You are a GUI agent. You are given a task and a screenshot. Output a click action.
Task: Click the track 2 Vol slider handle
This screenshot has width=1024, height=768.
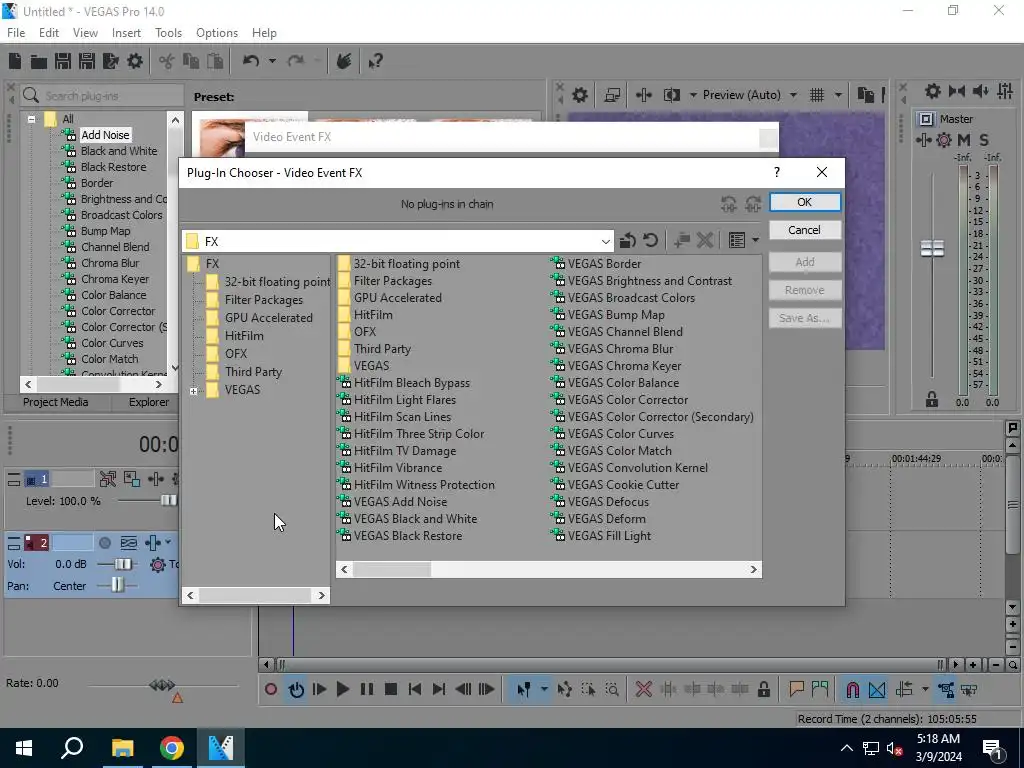123,564
